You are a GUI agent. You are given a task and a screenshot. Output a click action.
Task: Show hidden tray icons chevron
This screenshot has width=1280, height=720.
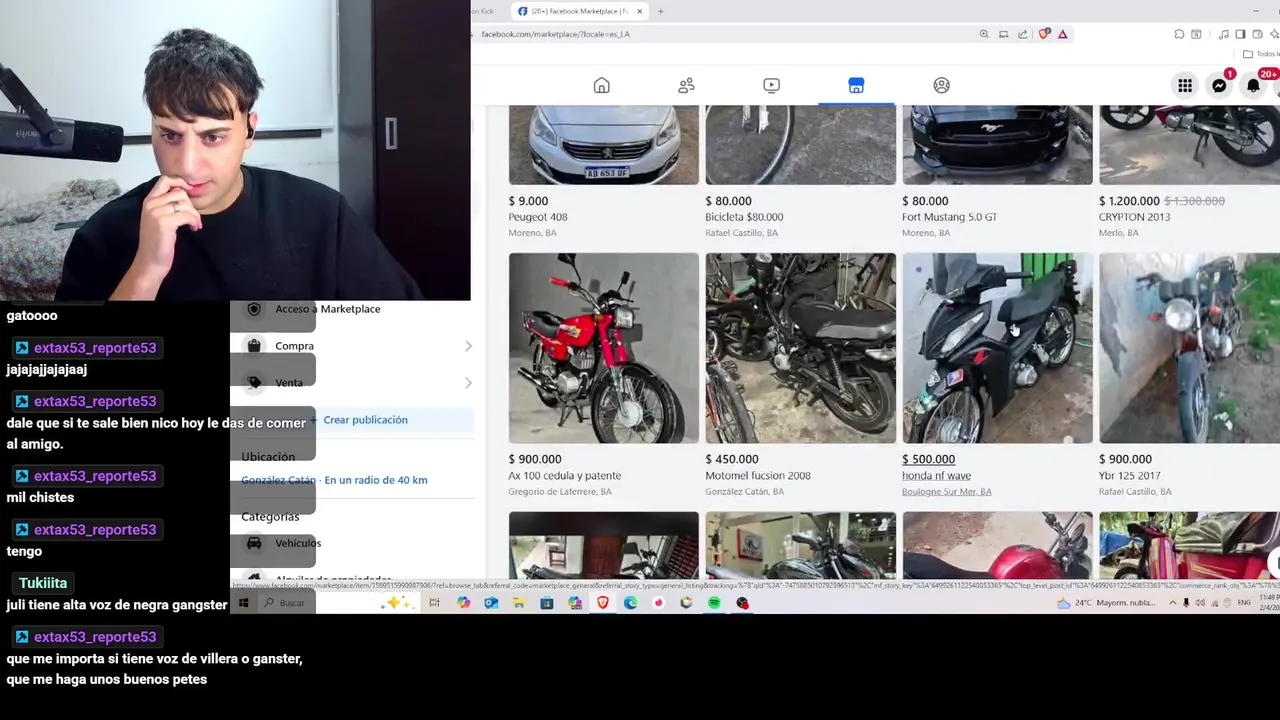1173,603
